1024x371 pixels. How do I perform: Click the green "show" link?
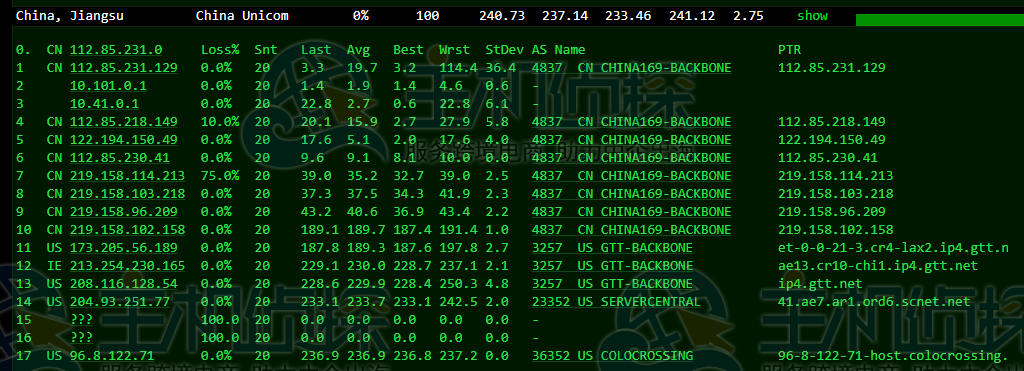pos(812,16)
